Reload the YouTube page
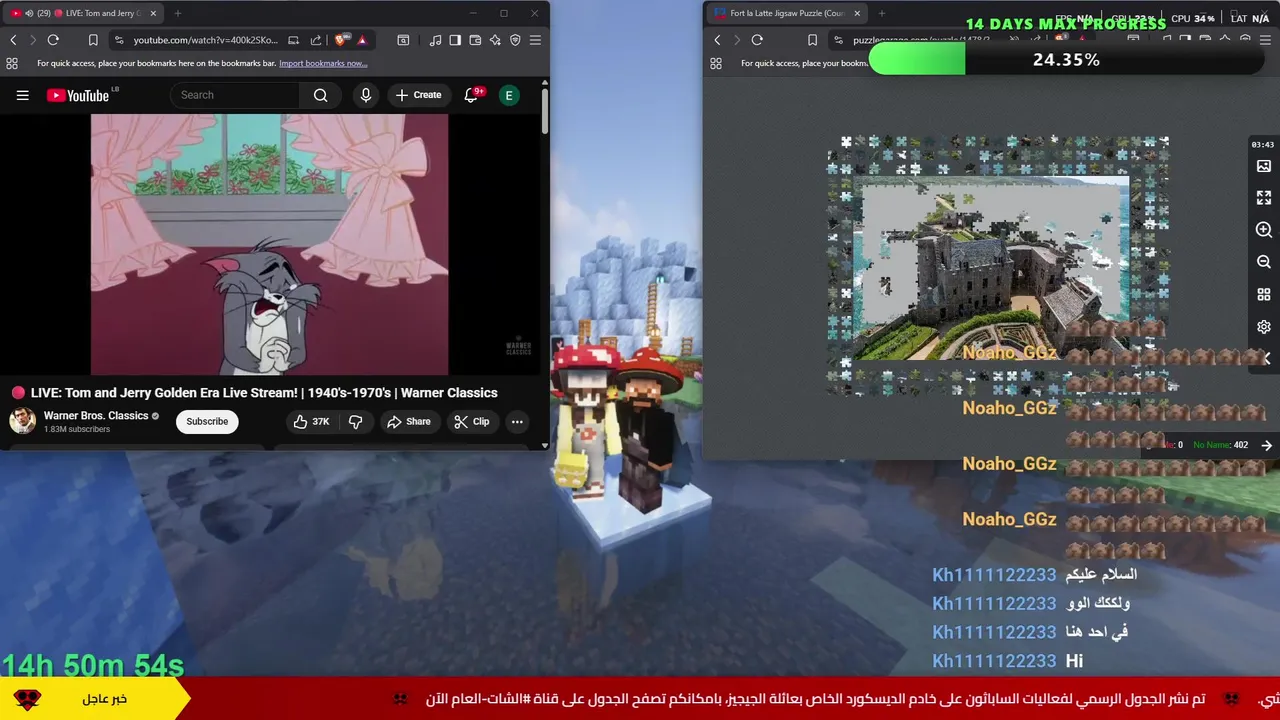The width and height of the screenshot is (1280, 720). [x=53, y=40]
